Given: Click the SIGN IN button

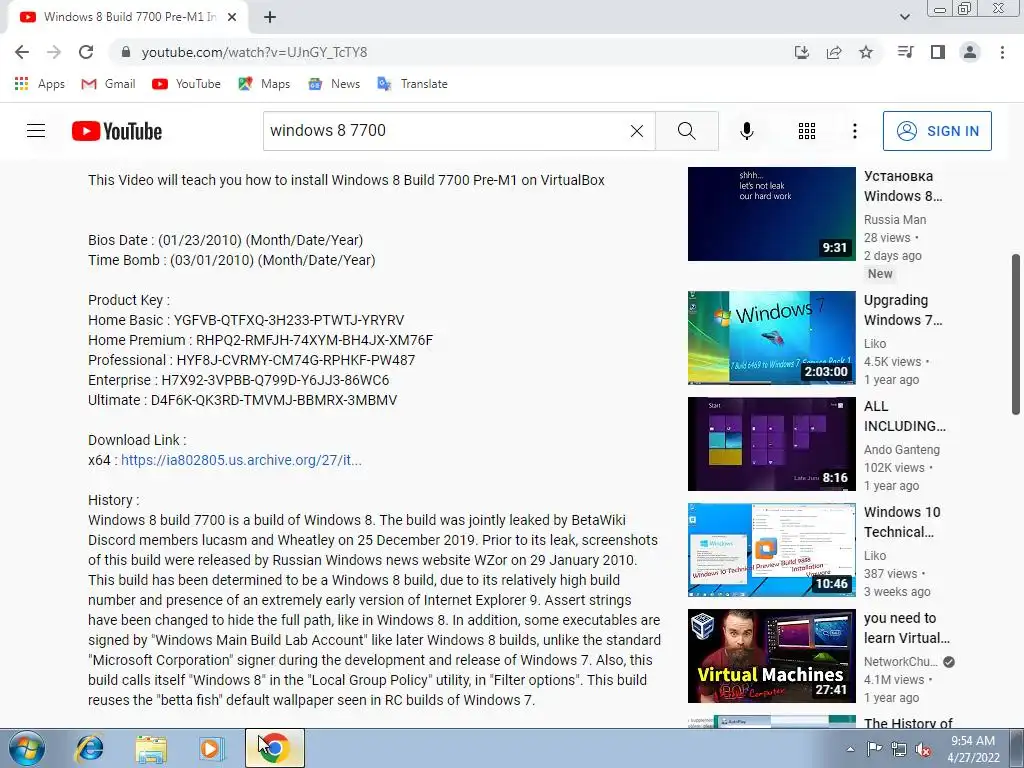Looking at the screenshot, I should [x=937, y=131].
